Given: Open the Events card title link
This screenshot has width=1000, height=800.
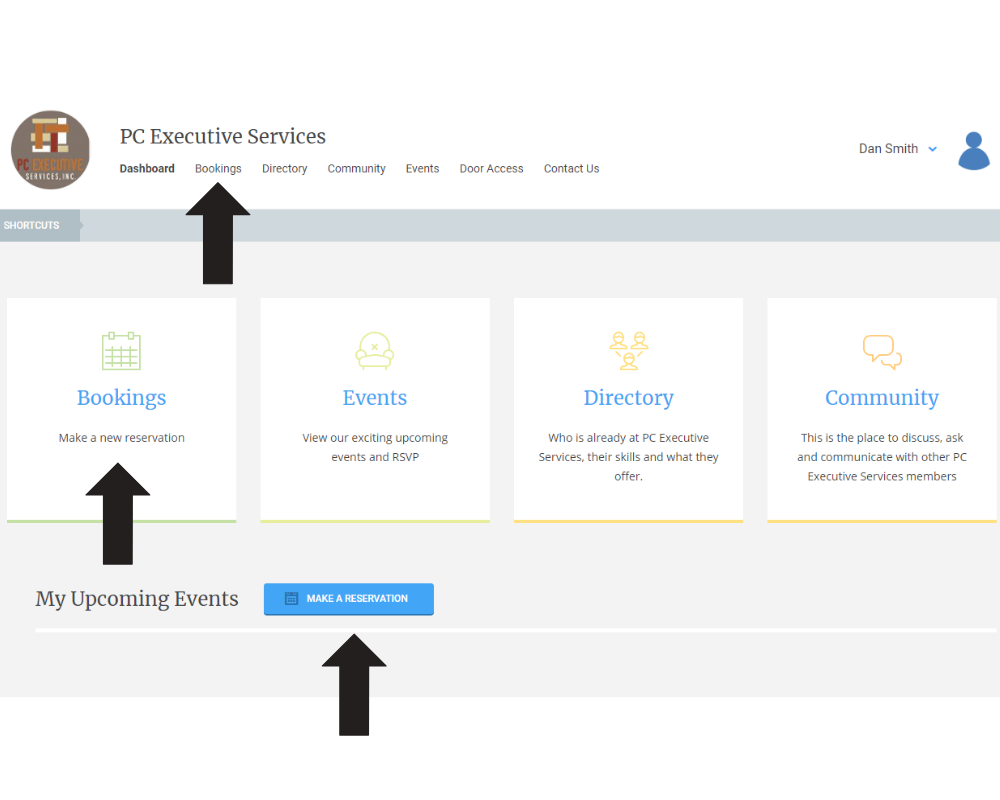Looking at the screenshot, I should 374,397.
